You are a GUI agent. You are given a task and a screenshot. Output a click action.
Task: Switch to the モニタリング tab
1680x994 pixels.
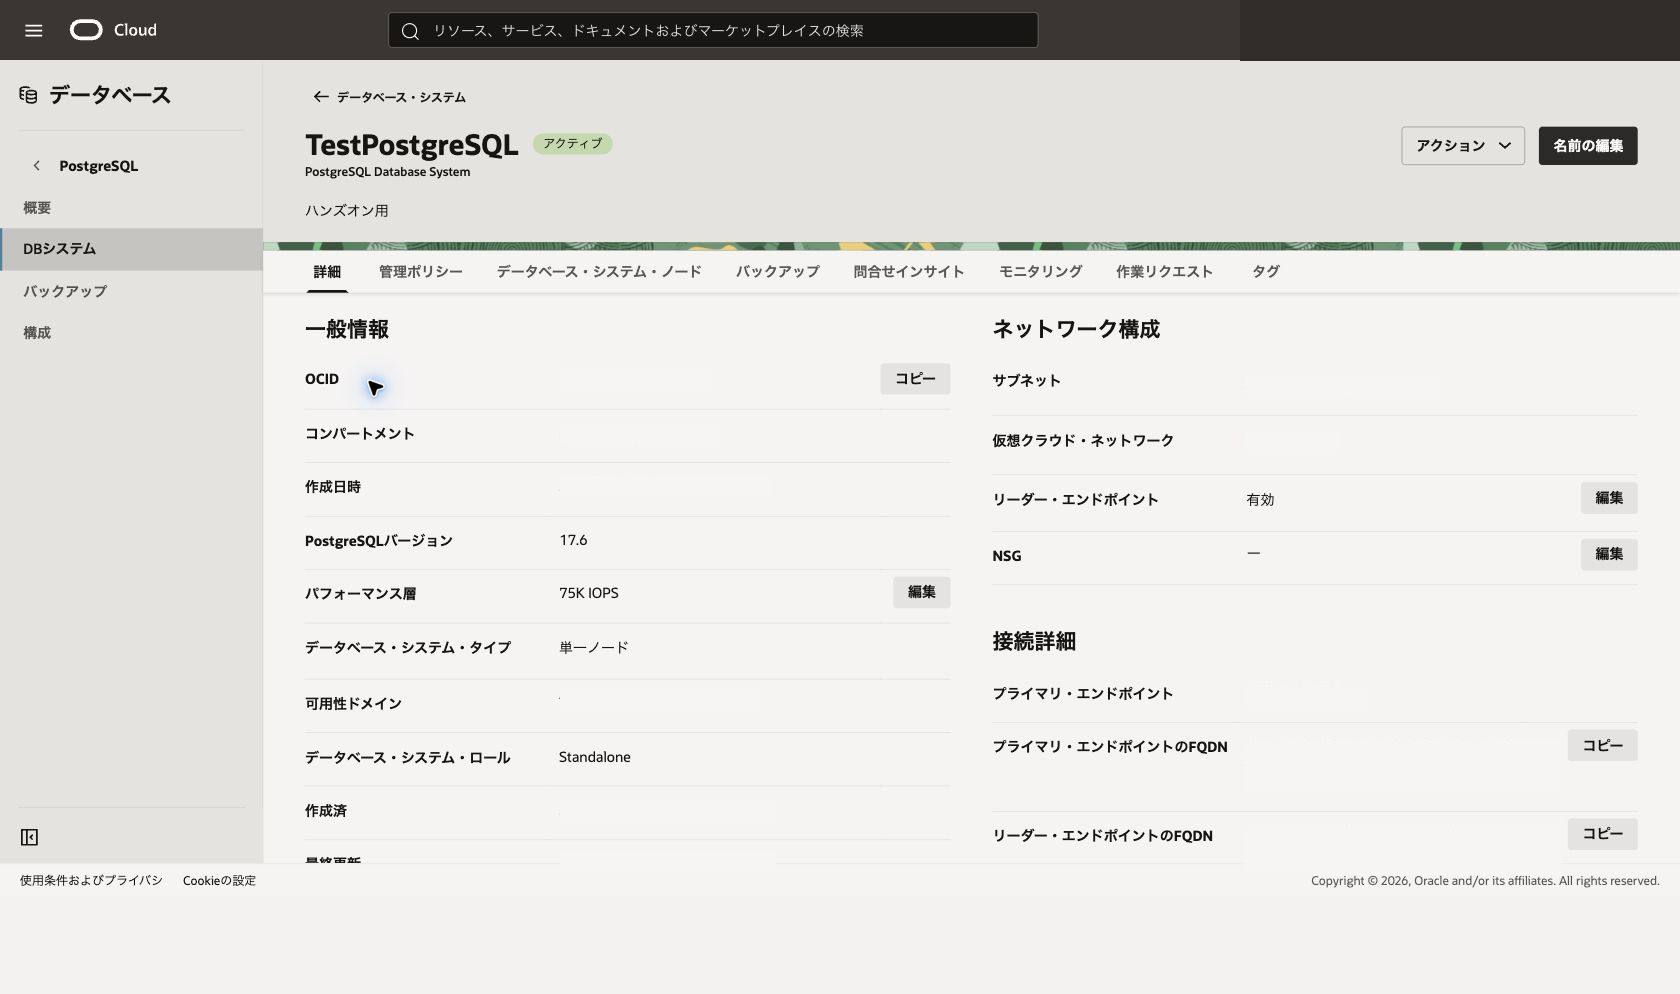click(x=1041, y=272)
